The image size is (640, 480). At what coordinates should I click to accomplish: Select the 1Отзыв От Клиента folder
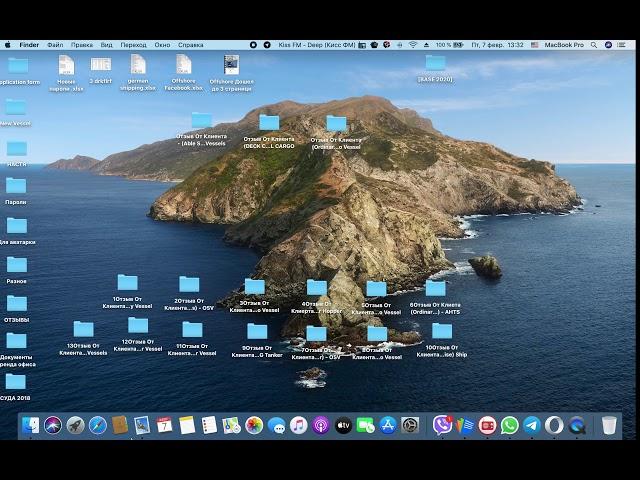(x=127, y=291)
